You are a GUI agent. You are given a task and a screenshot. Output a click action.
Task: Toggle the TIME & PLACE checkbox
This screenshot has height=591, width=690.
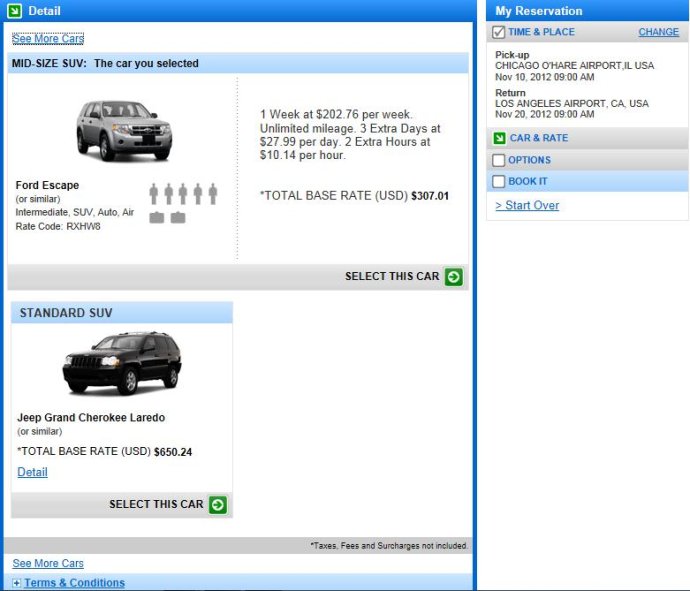click(x=499, y=32)
